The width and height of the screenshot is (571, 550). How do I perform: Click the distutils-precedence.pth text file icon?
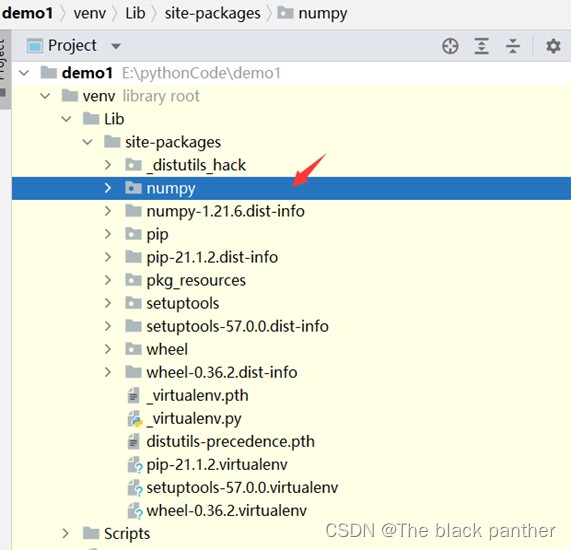click(x=134, y=441)
